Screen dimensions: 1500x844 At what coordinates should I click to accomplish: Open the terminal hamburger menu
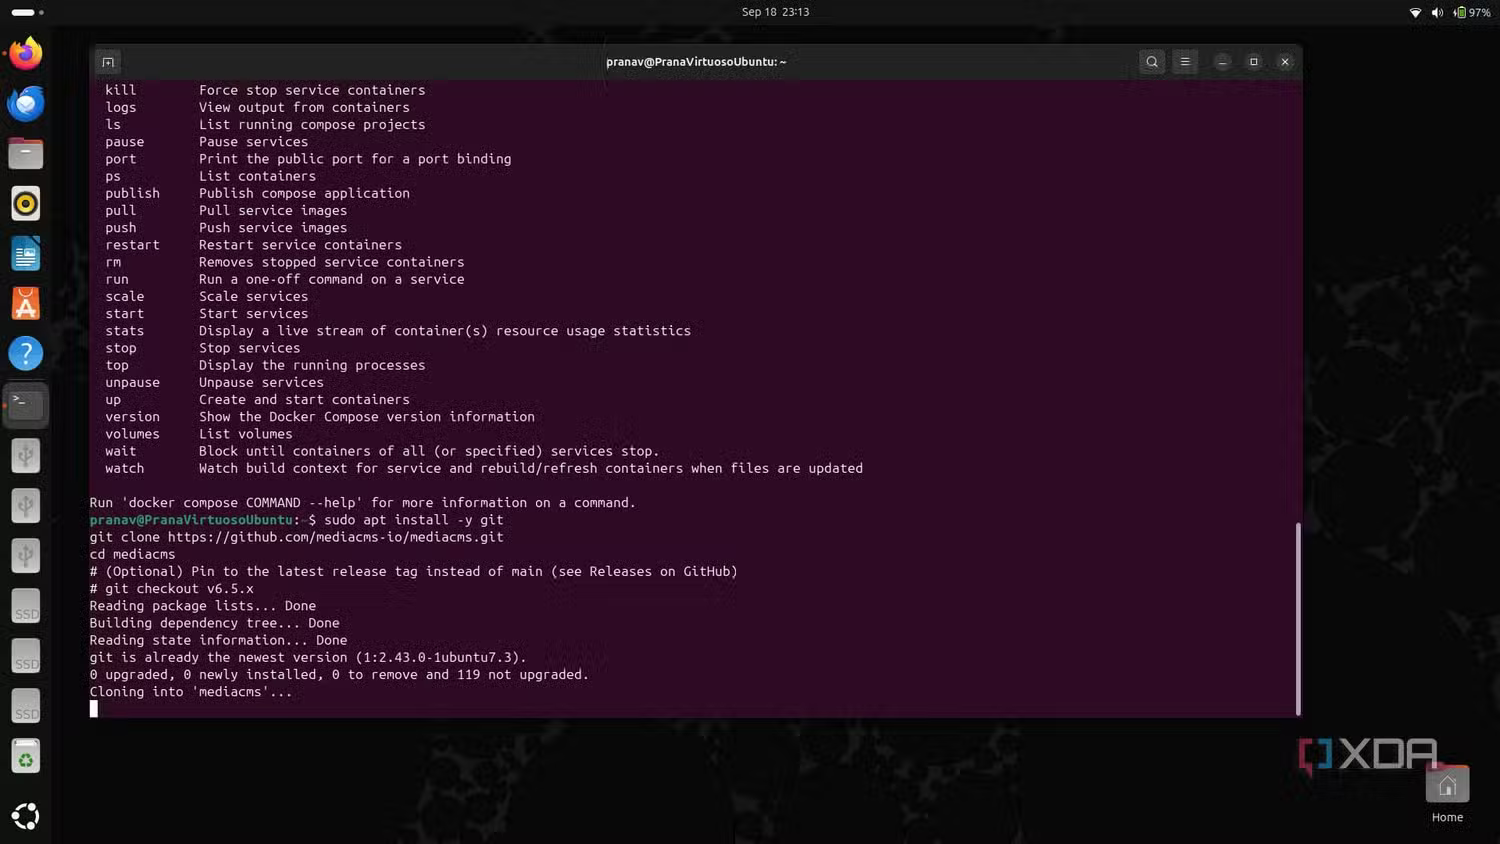(1185, 62)
